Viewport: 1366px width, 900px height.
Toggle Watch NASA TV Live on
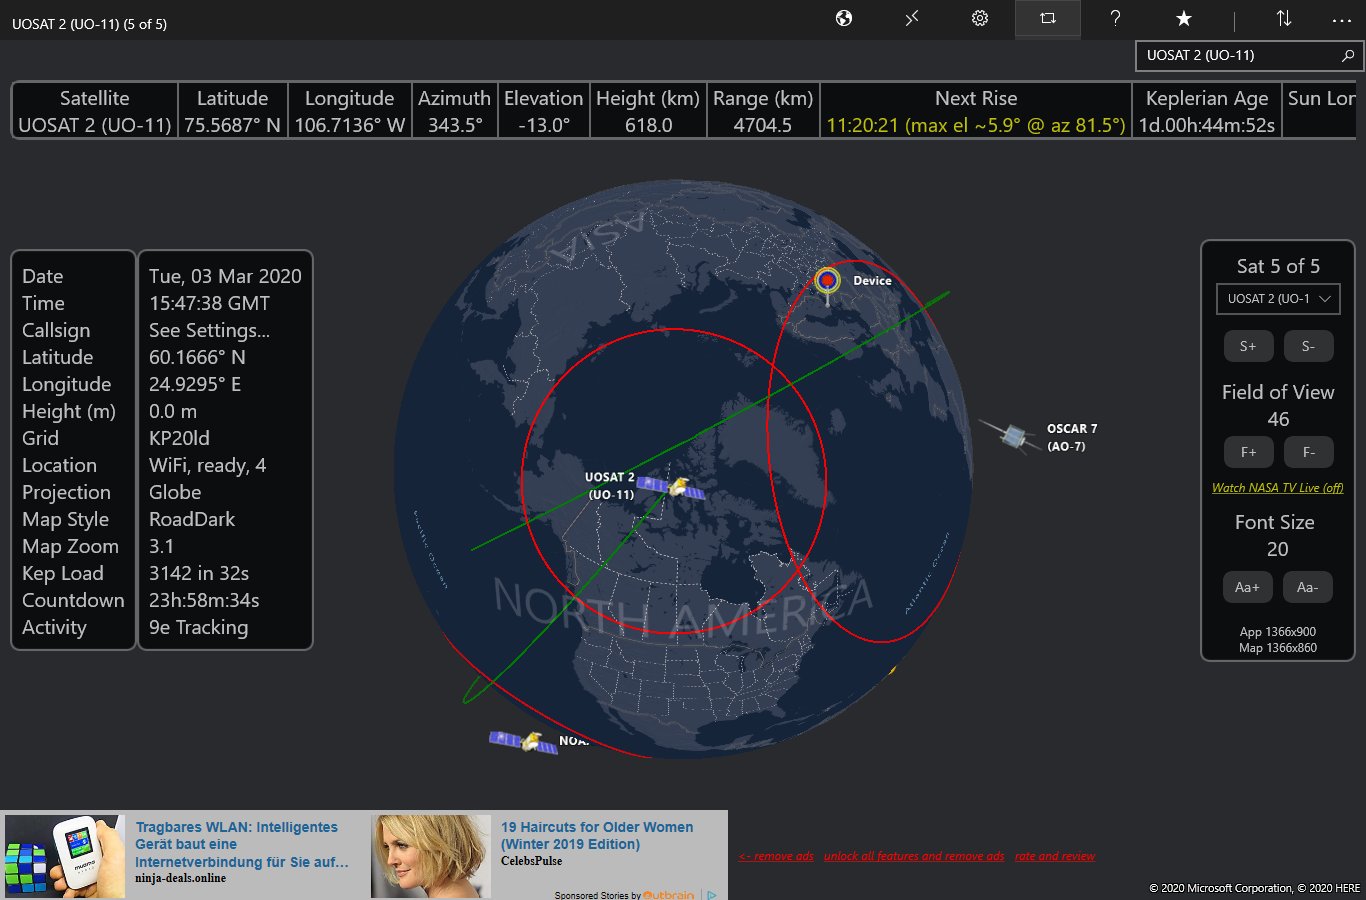pyautogui.click(x=1277, y=487)
